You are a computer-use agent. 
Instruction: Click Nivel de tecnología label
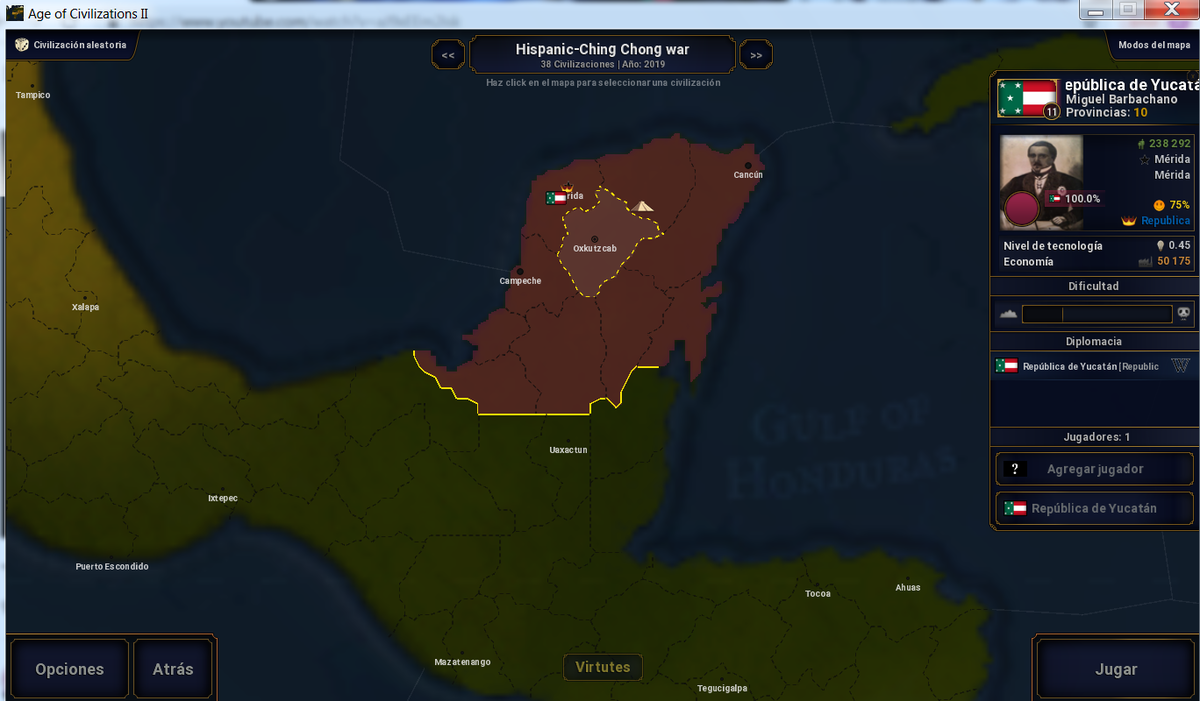1053,245
